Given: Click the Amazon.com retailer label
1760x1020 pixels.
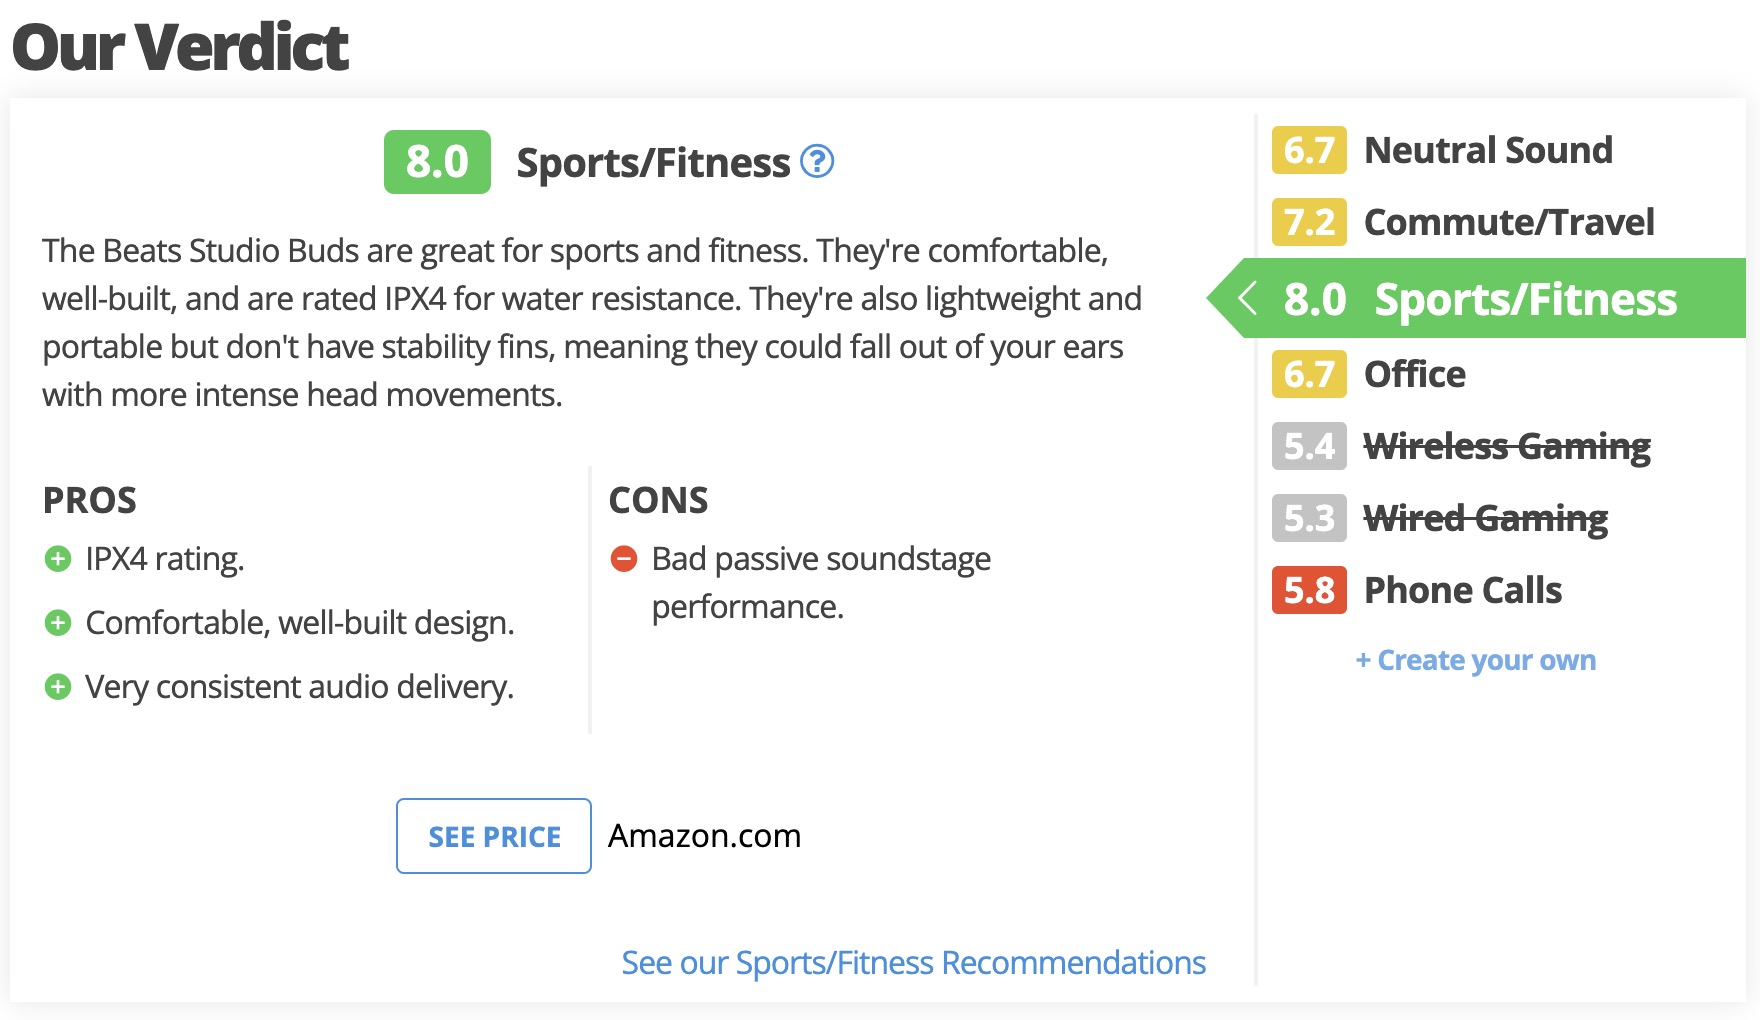Looking at the screenshot, I should (x=705, y=836).
